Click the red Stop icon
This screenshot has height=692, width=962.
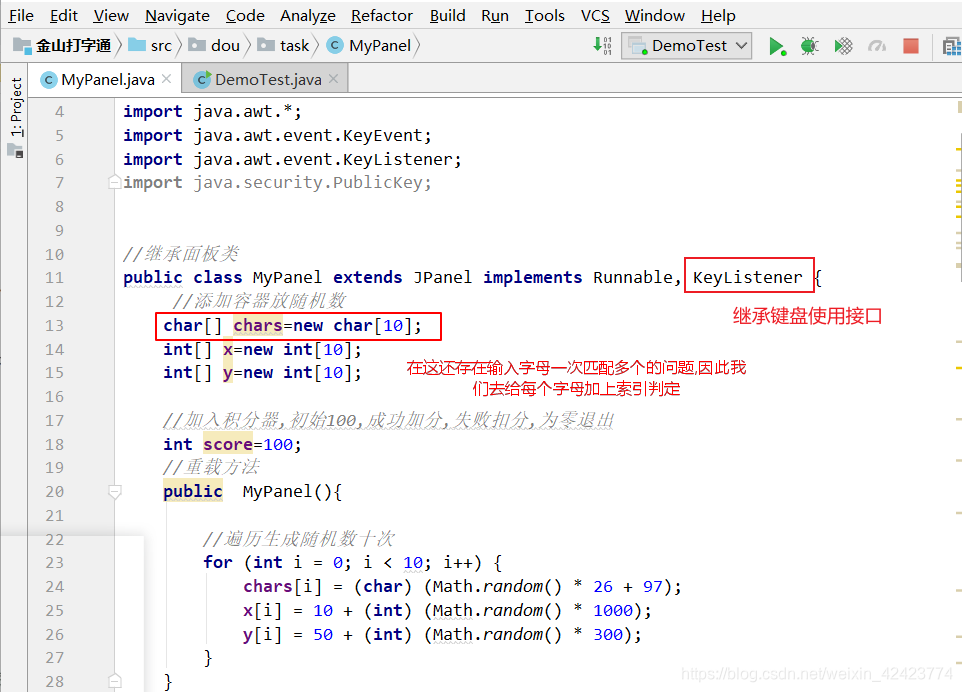pyautogui.click(x=910, y=46)
